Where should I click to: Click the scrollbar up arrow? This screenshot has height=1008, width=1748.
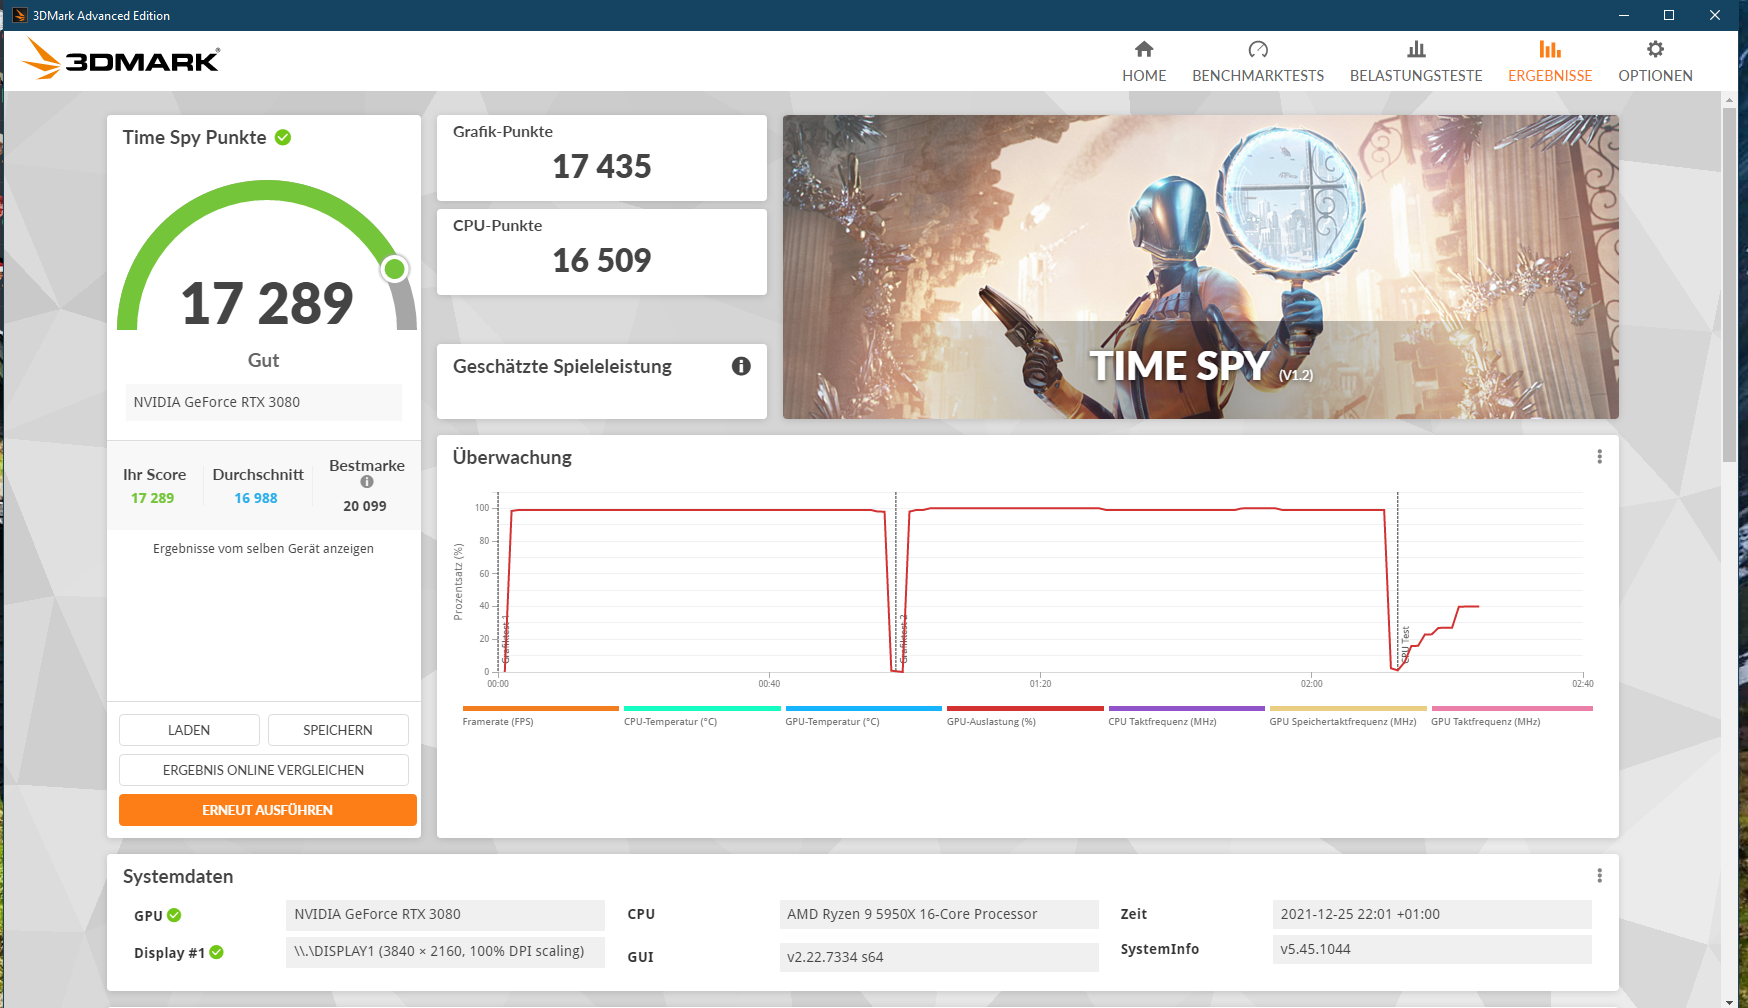pyautogui.click(x=1729, y=100)
